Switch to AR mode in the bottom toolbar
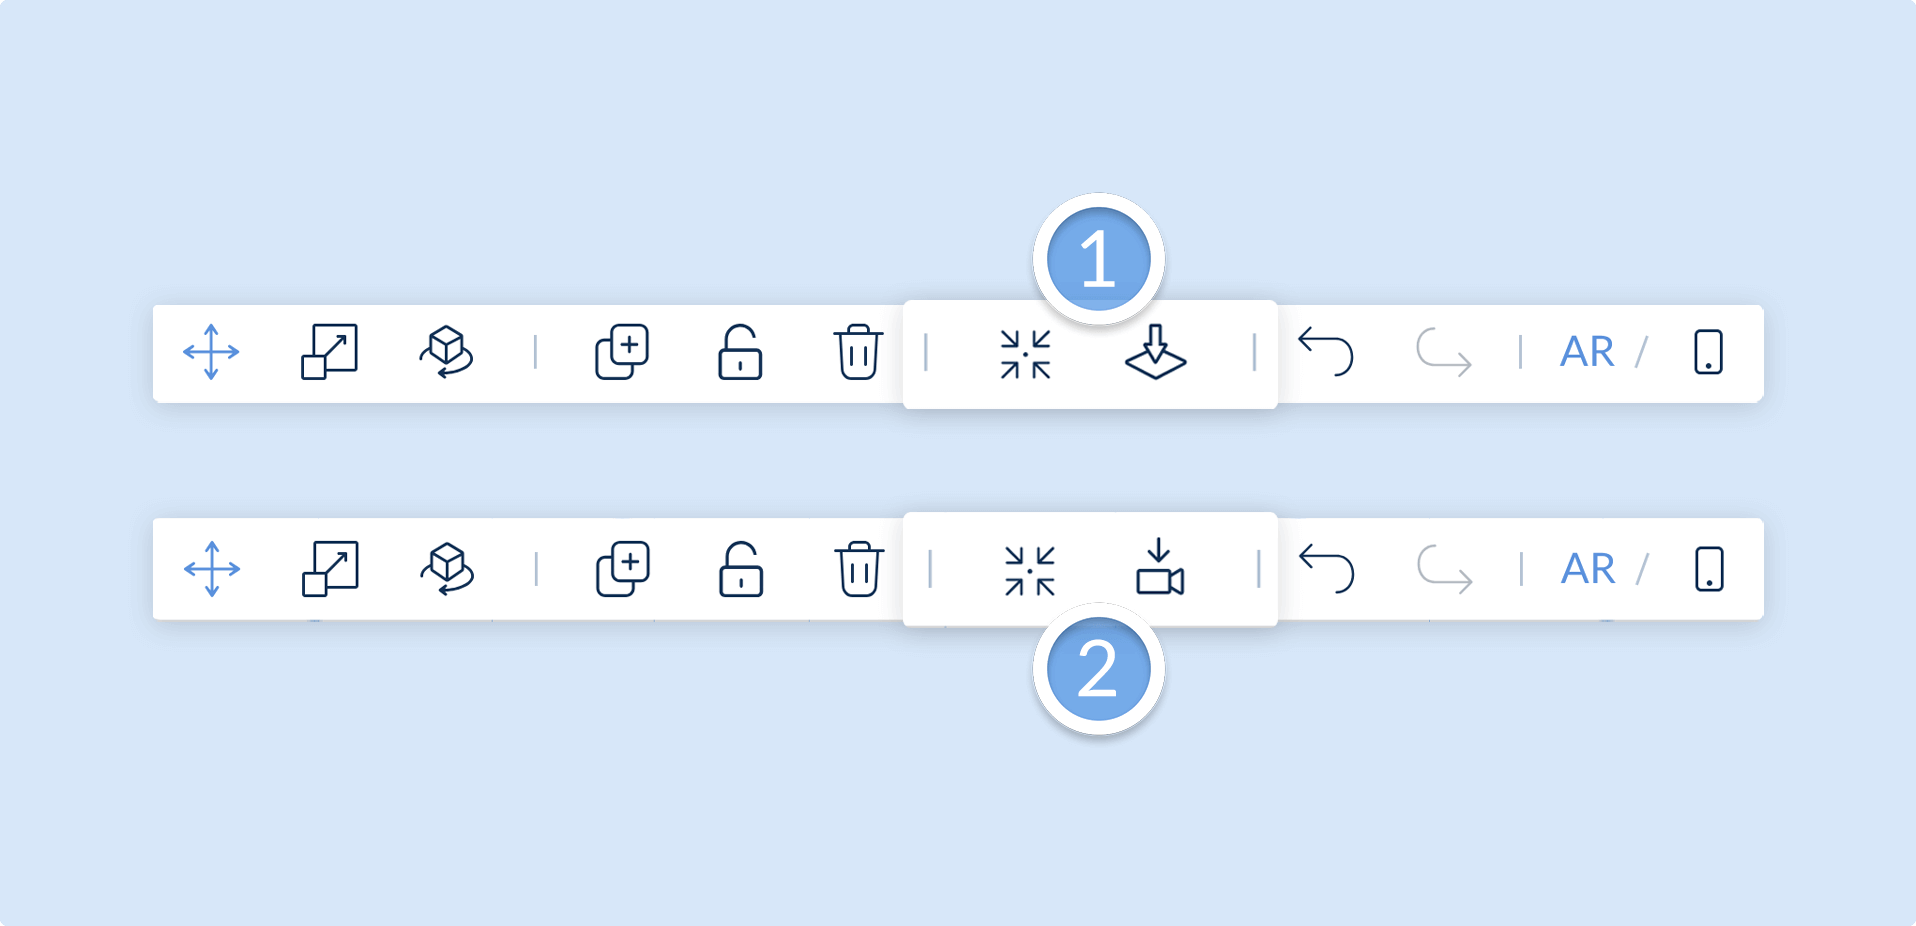The image size is (1916, 926). [1588, 569]
